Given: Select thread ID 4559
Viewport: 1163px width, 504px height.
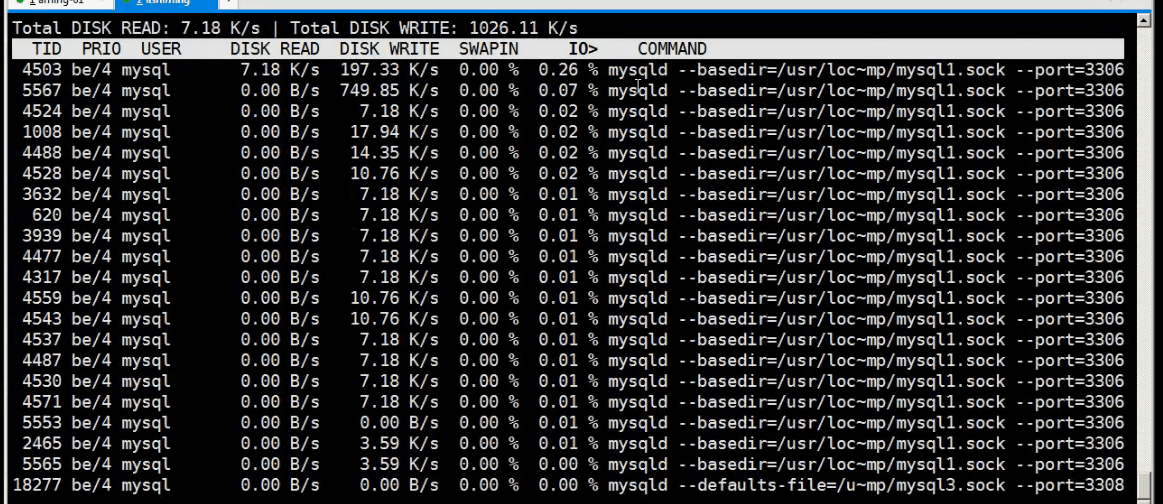Looking at the screenshot, I should point(42,298).
